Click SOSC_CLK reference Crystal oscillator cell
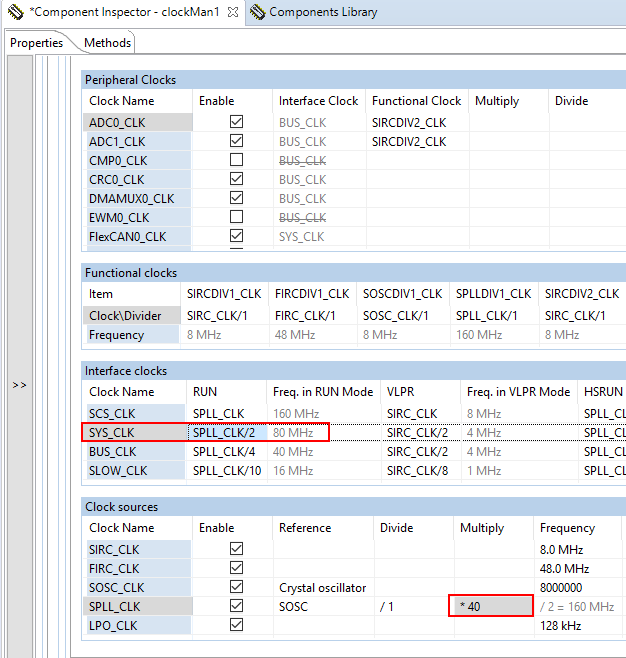 (323, 588)
